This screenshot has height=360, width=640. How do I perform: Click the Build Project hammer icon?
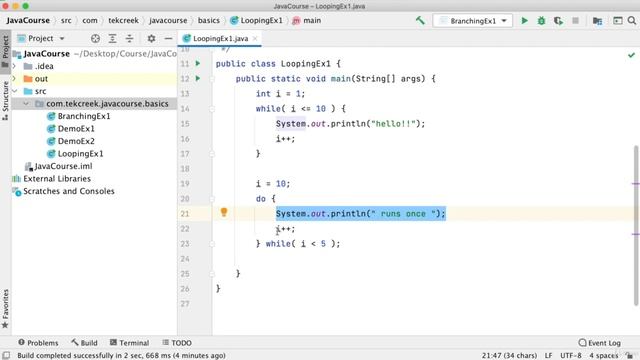420,20
